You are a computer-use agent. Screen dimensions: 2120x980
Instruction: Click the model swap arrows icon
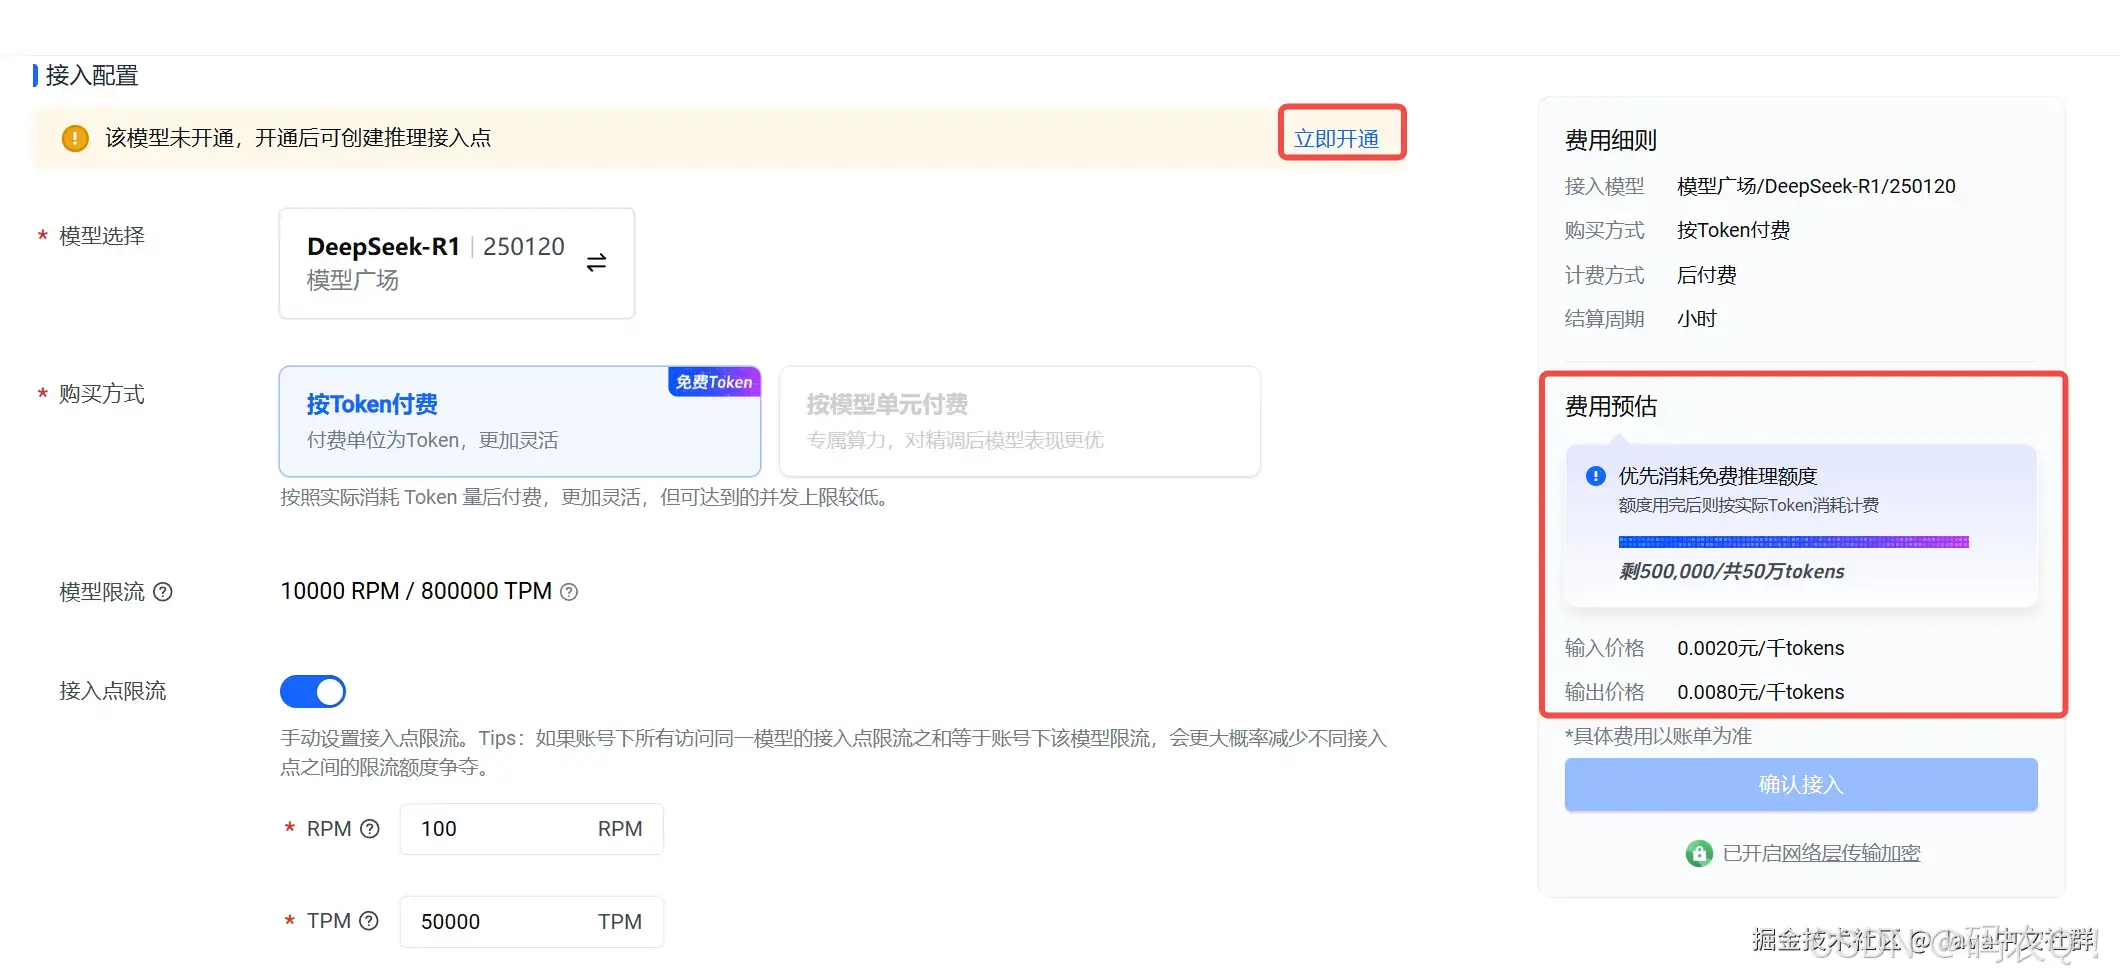[x=596, y=262]
